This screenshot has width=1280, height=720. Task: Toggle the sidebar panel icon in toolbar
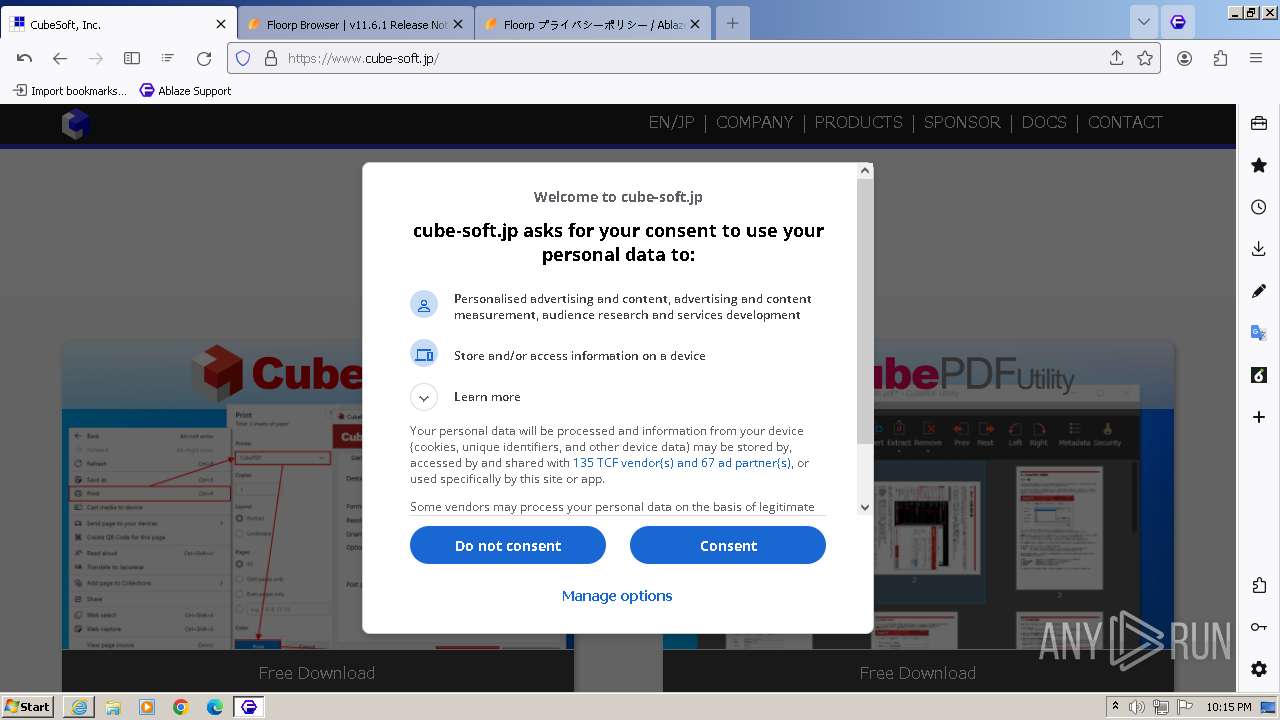pyautogui.click(x=131, y=58)
